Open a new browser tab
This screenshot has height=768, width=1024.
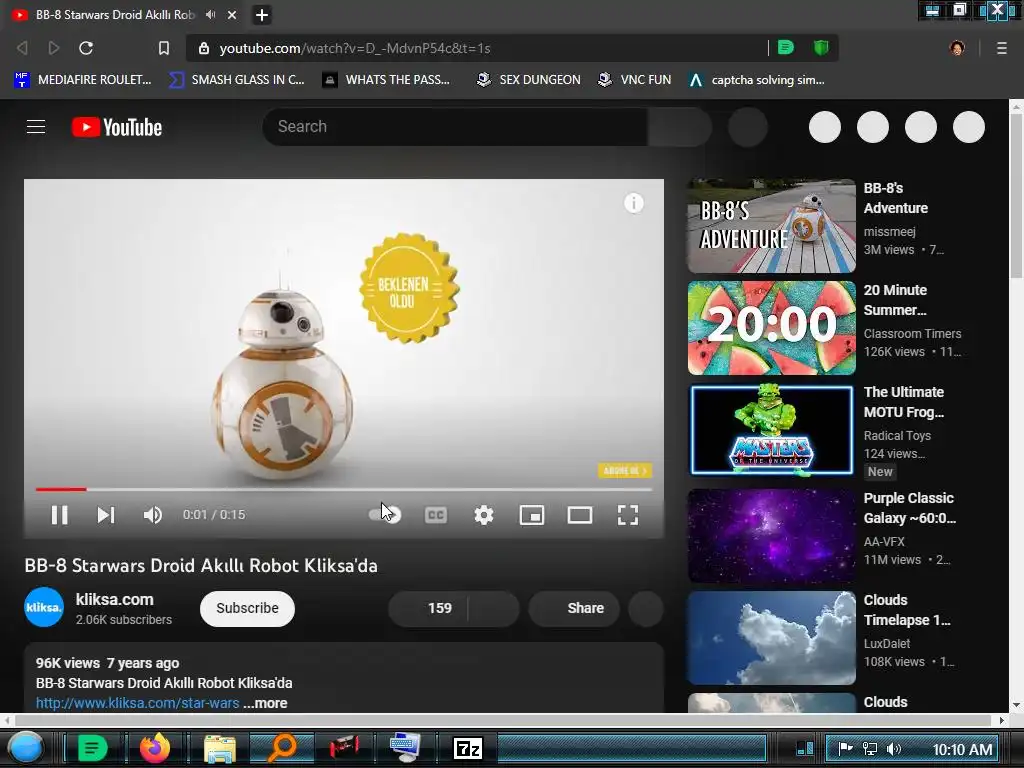point(262,15)
